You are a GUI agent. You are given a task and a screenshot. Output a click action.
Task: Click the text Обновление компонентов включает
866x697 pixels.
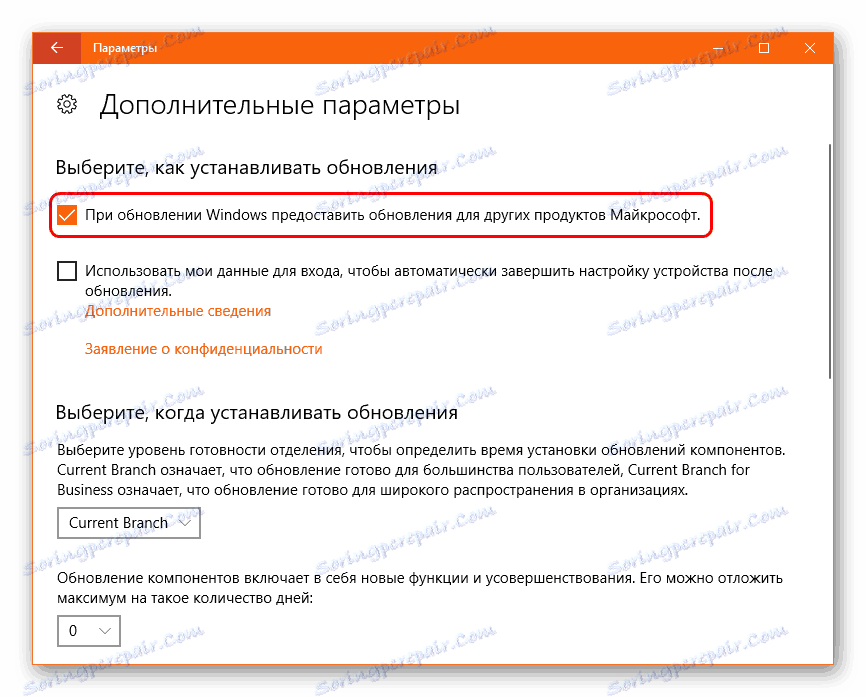pos(420,588)
